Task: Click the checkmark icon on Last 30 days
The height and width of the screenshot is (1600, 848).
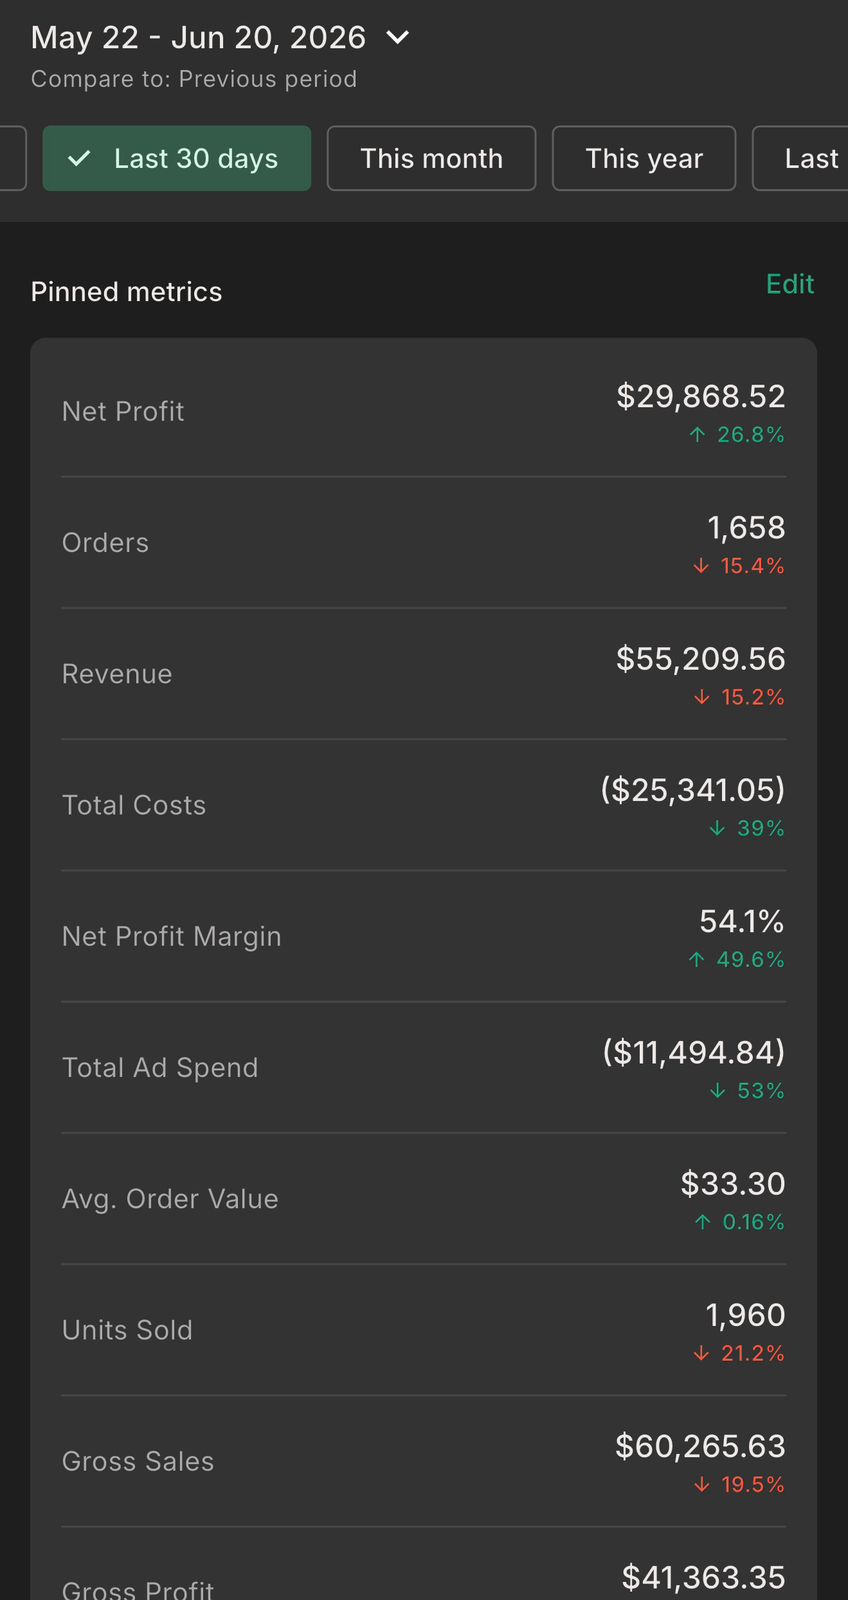Action: [79, 158]
